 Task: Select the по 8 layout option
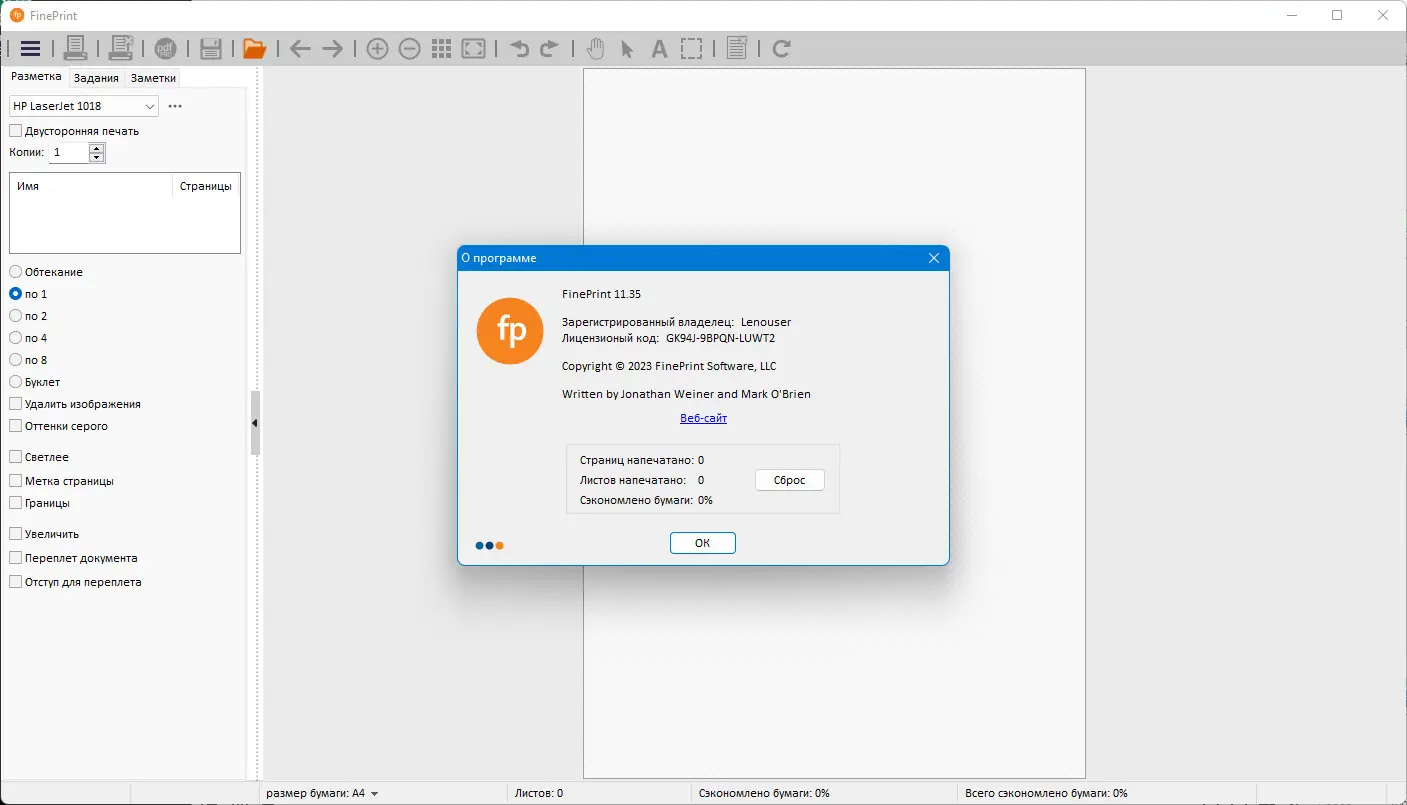[16, 360]
